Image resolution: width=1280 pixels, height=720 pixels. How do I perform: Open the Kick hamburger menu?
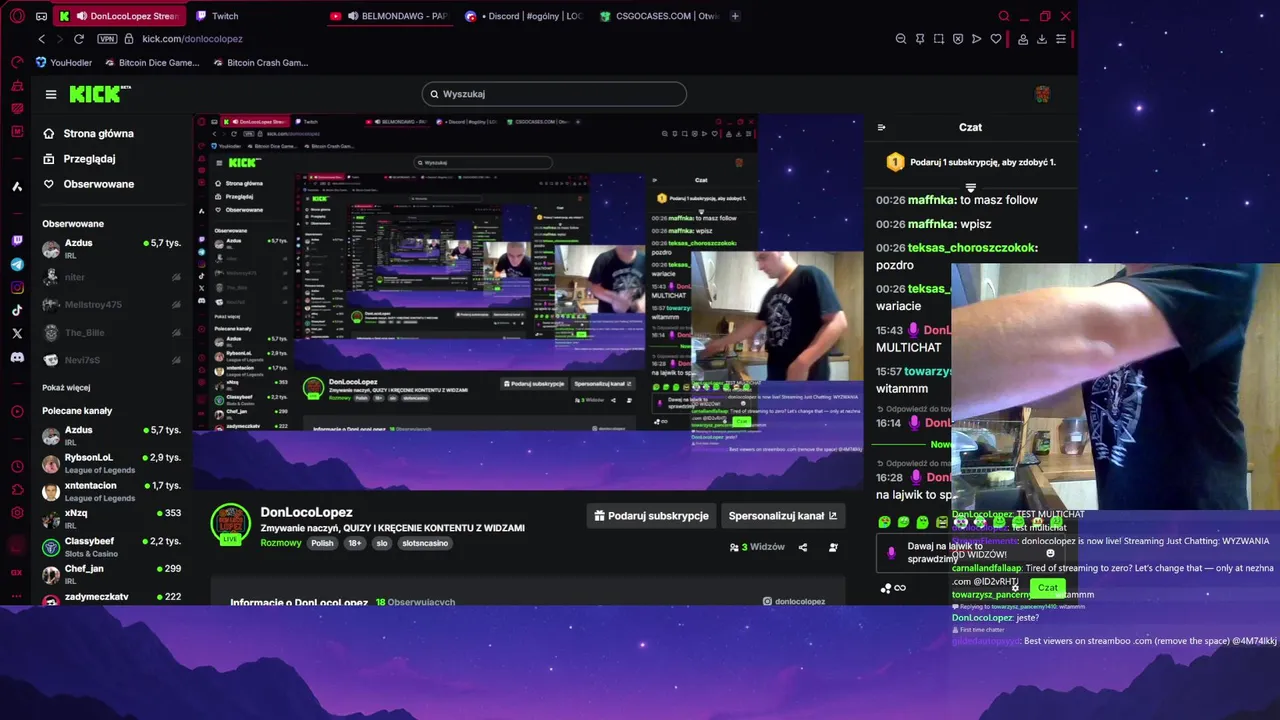pos(51,94)
